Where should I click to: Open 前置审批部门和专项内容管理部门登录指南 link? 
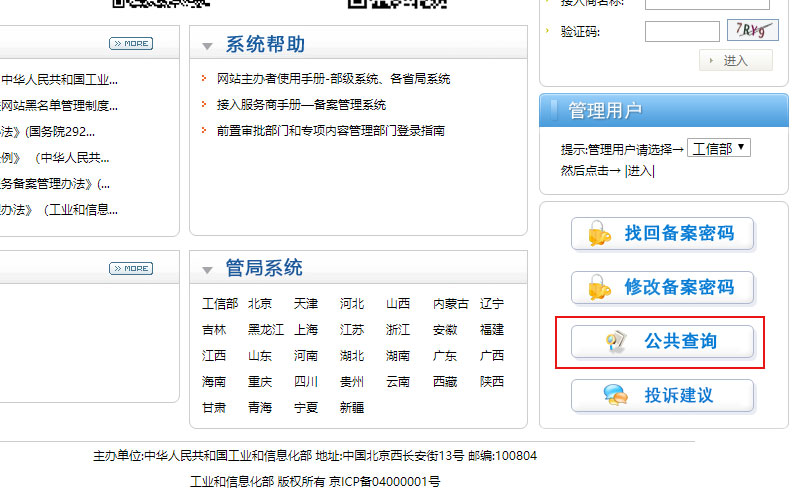(331, 131)
